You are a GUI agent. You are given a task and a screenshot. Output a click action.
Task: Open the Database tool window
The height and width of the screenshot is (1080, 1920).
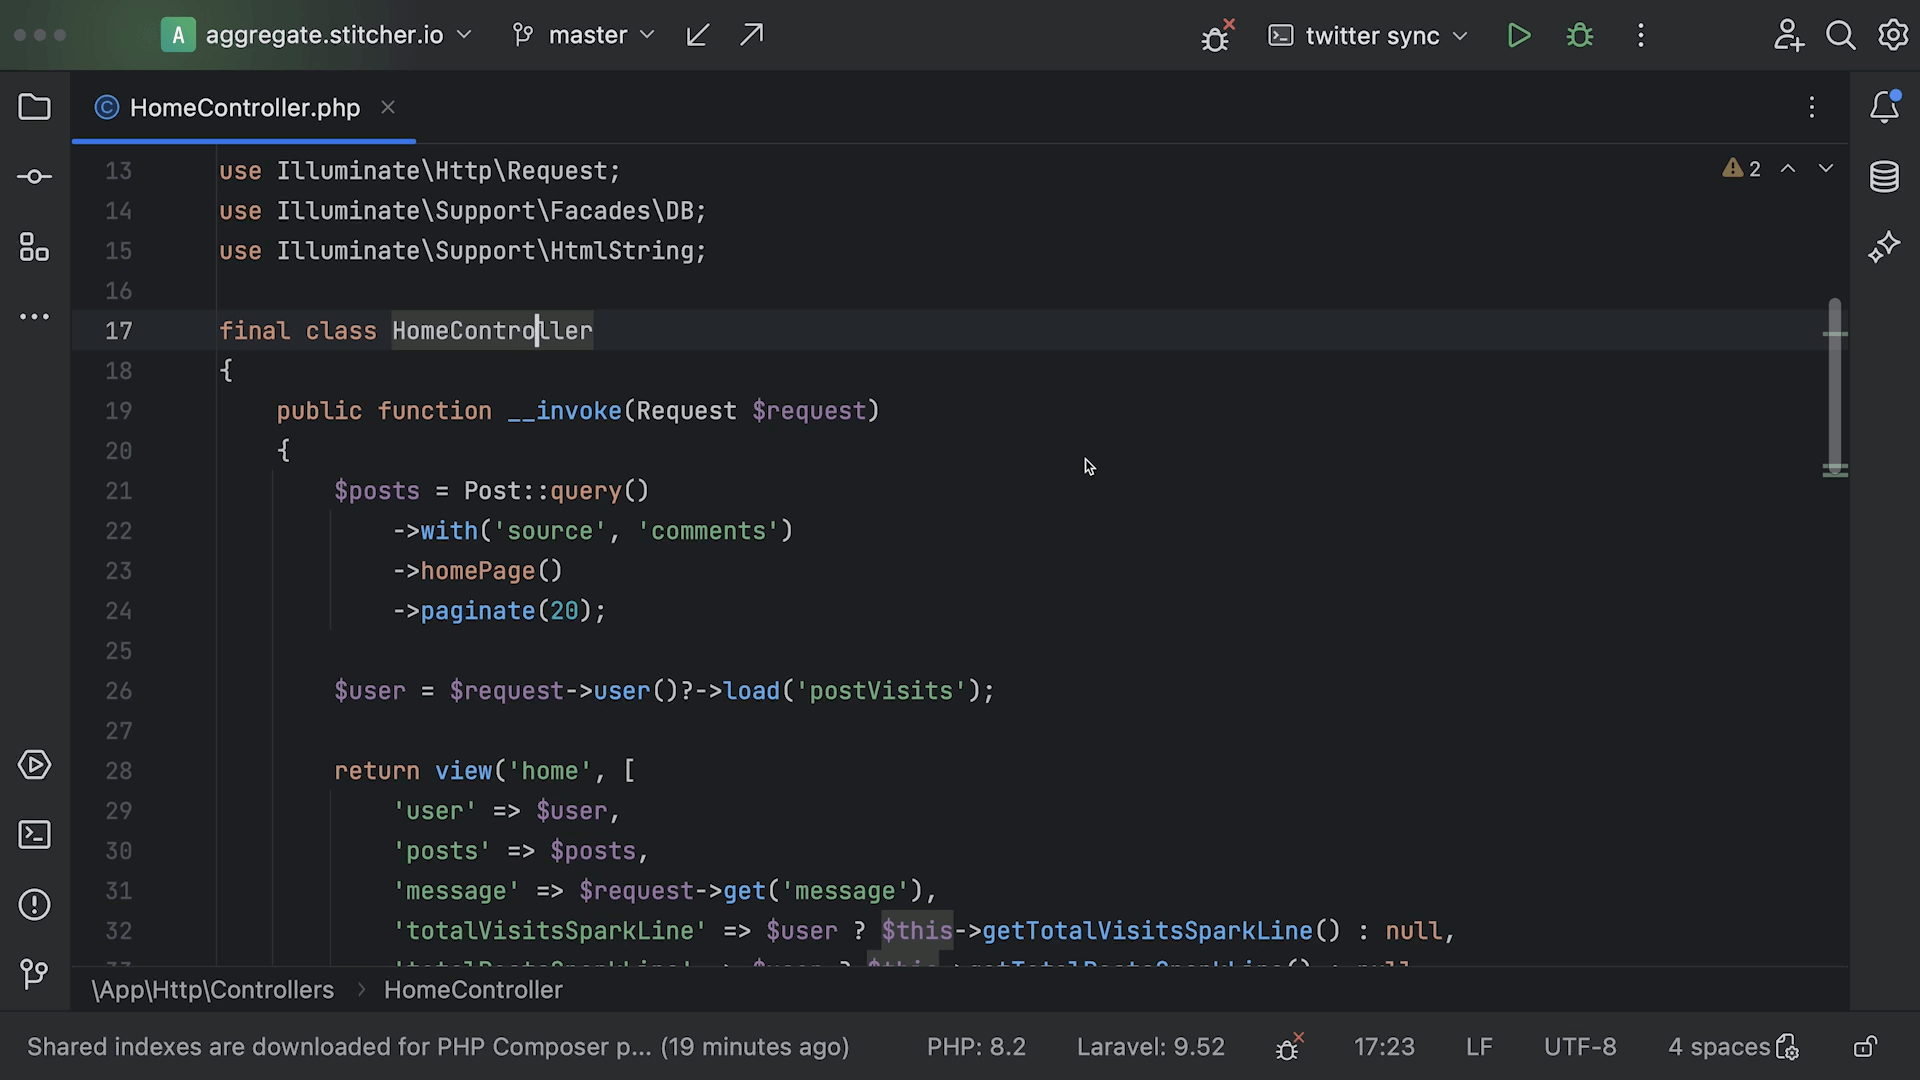click(1884, 177)
